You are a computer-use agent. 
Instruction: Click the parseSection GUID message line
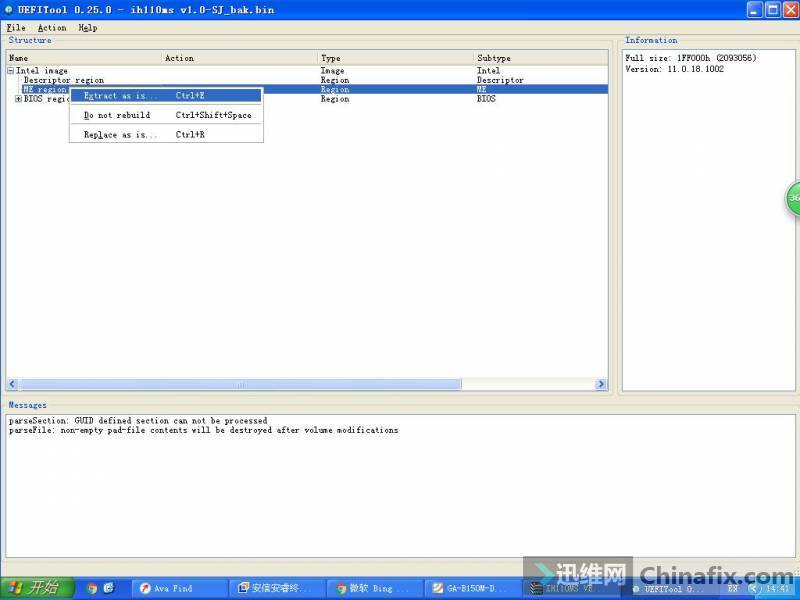tap(138, 421)
